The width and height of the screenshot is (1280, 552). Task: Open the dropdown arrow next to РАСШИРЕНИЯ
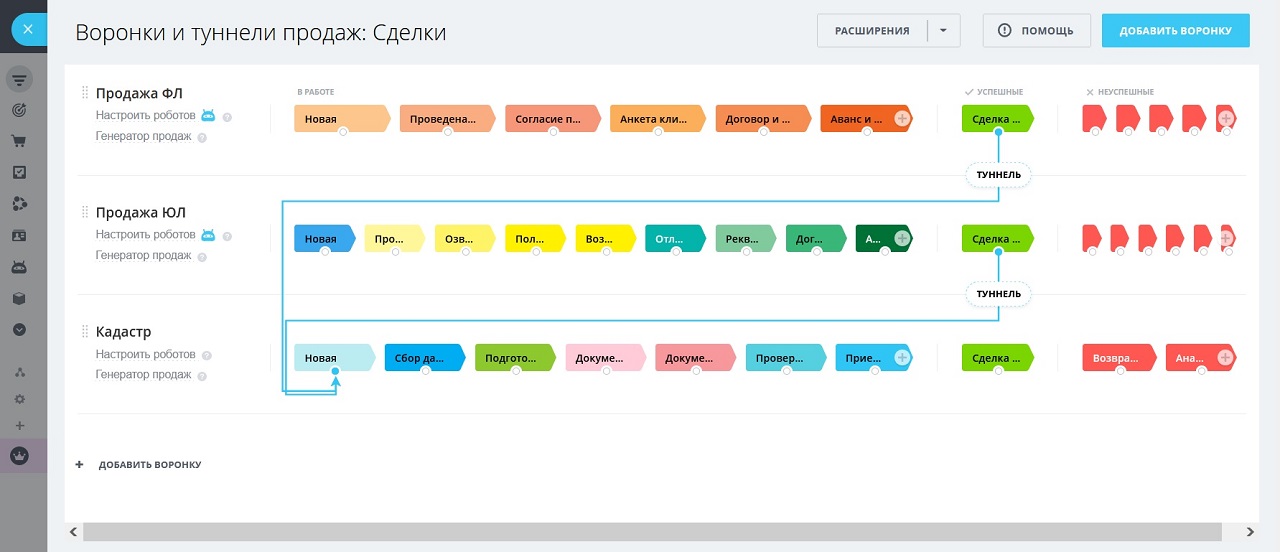tap(943, 31)
